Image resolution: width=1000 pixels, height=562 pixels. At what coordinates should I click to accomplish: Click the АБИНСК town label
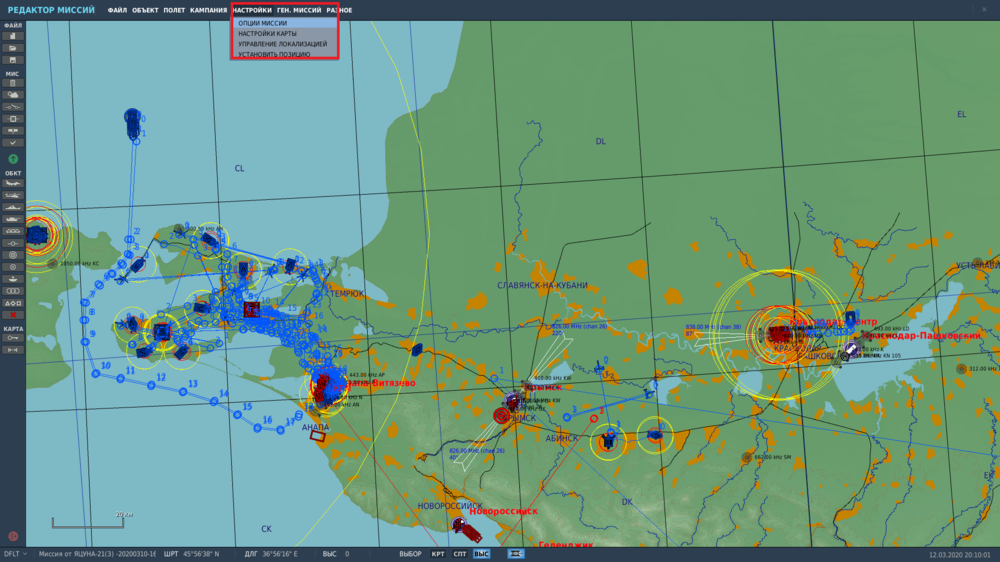561,438
